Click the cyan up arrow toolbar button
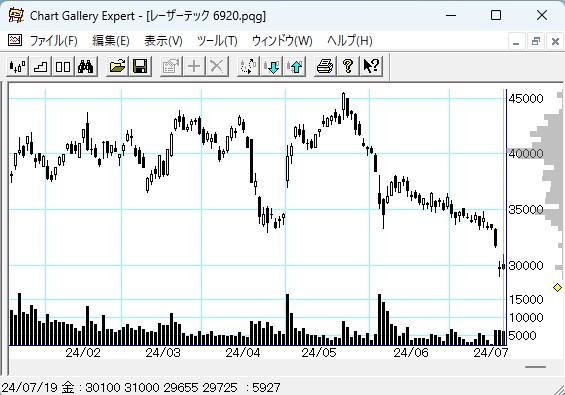This screenshot has width=565, height=395. coord(295,66)
